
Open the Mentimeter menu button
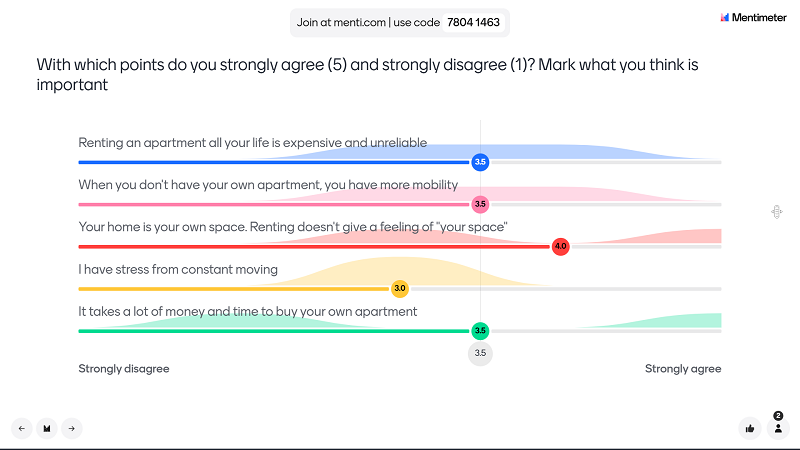pyautogui.click(x=46, y=429)
